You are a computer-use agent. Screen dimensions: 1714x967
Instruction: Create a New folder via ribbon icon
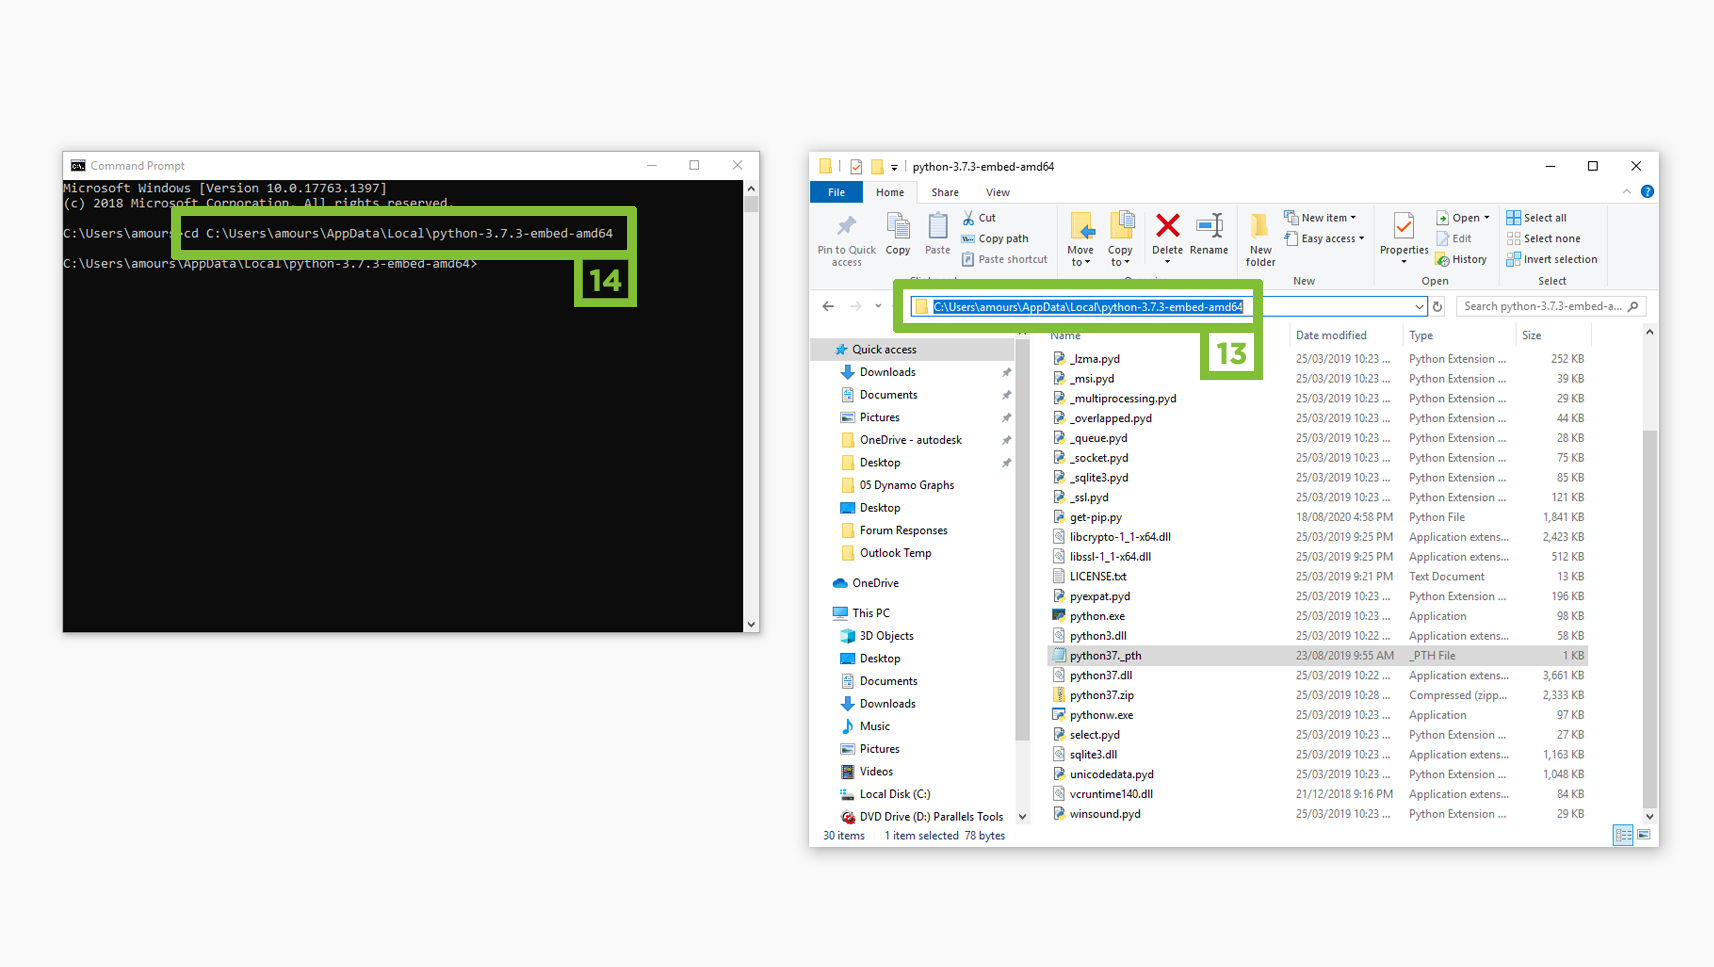click(1259, 237)
